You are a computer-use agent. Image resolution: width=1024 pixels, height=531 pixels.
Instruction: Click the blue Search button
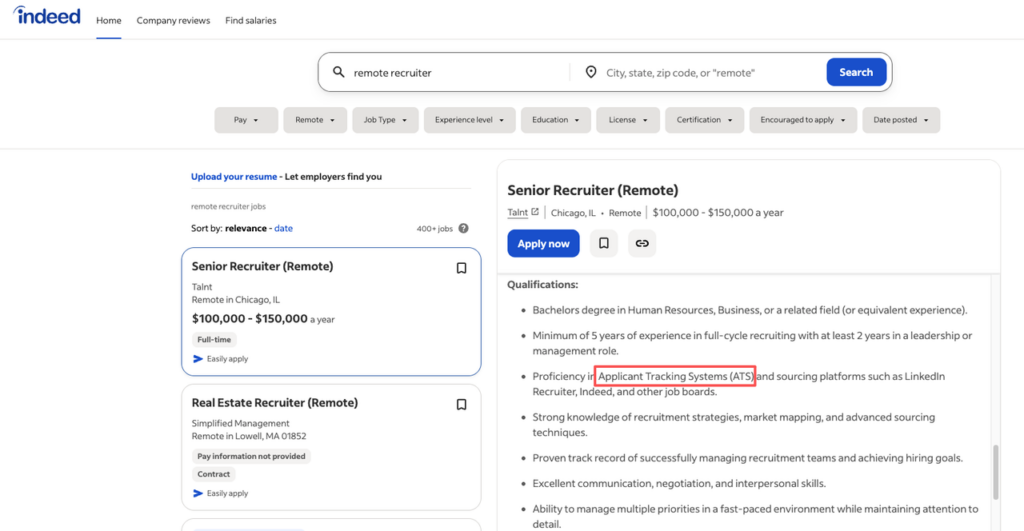point(856,72)
